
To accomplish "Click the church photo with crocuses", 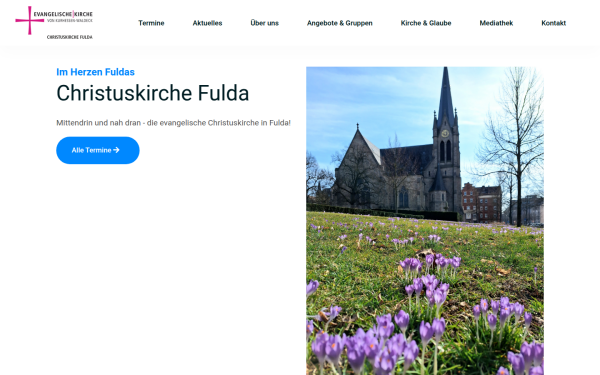I will (x=425, y=221).
